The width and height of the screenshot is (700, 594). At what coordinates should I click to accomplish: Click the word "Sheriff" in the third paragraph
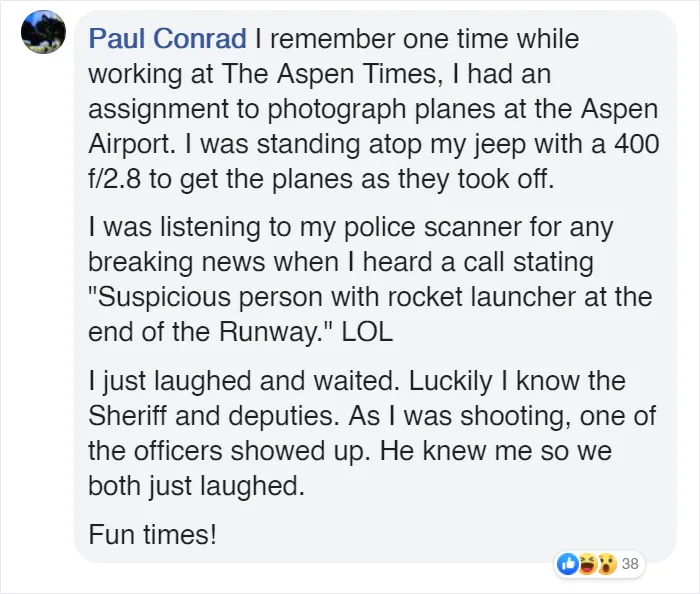(128, 416)
